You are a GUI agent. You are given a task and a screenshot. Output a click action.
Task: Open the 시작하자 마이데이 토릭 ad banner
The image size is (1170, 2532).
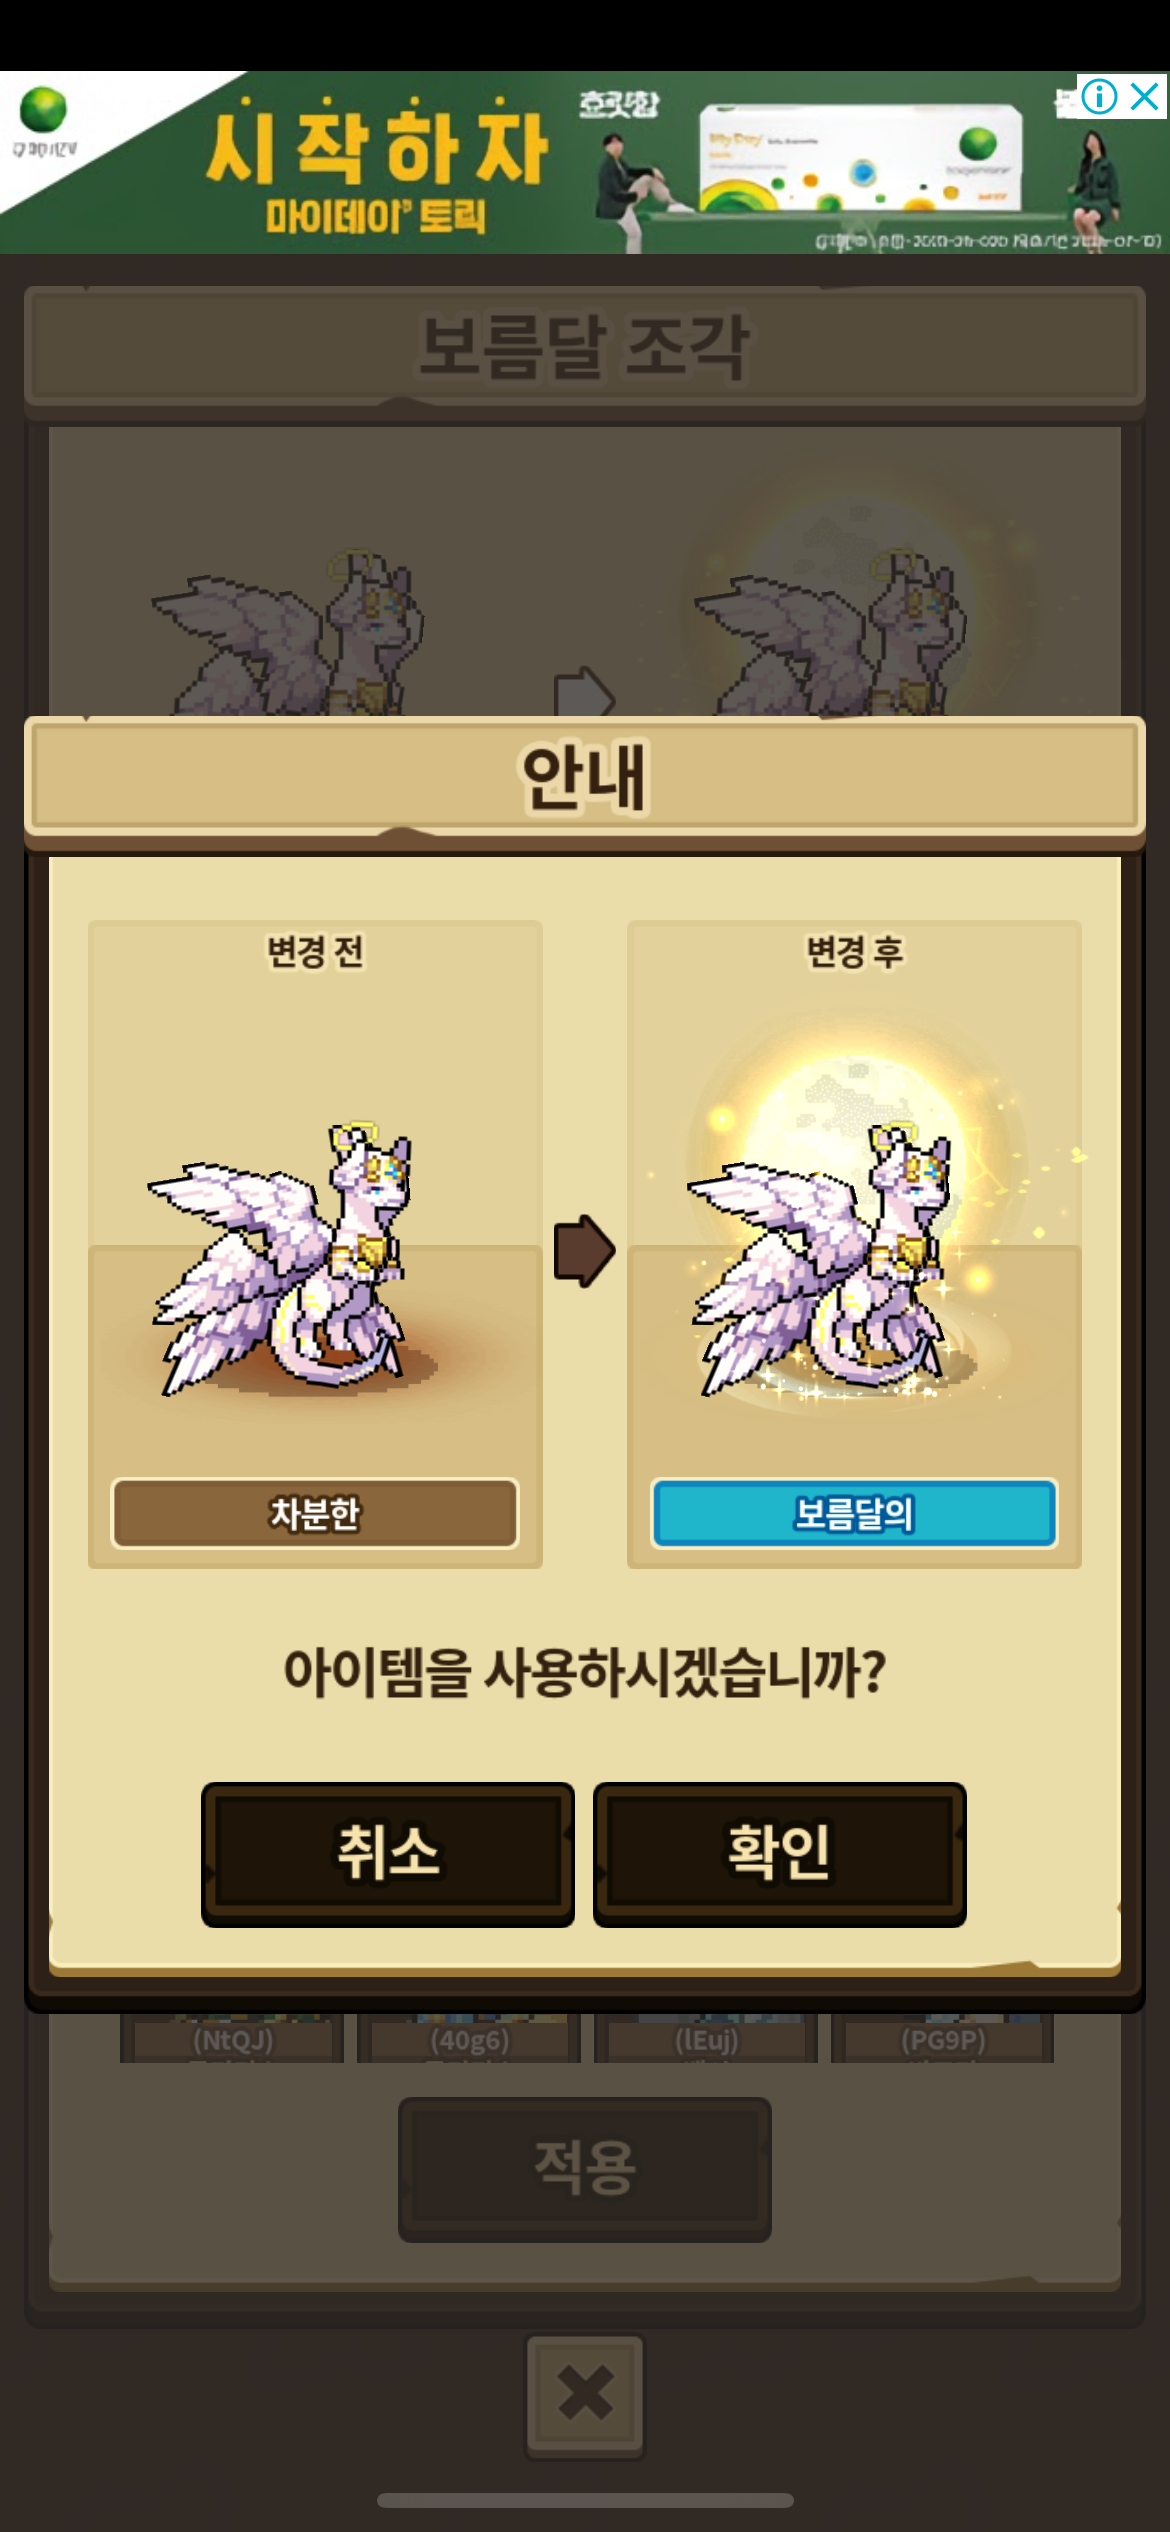[585, 162]
